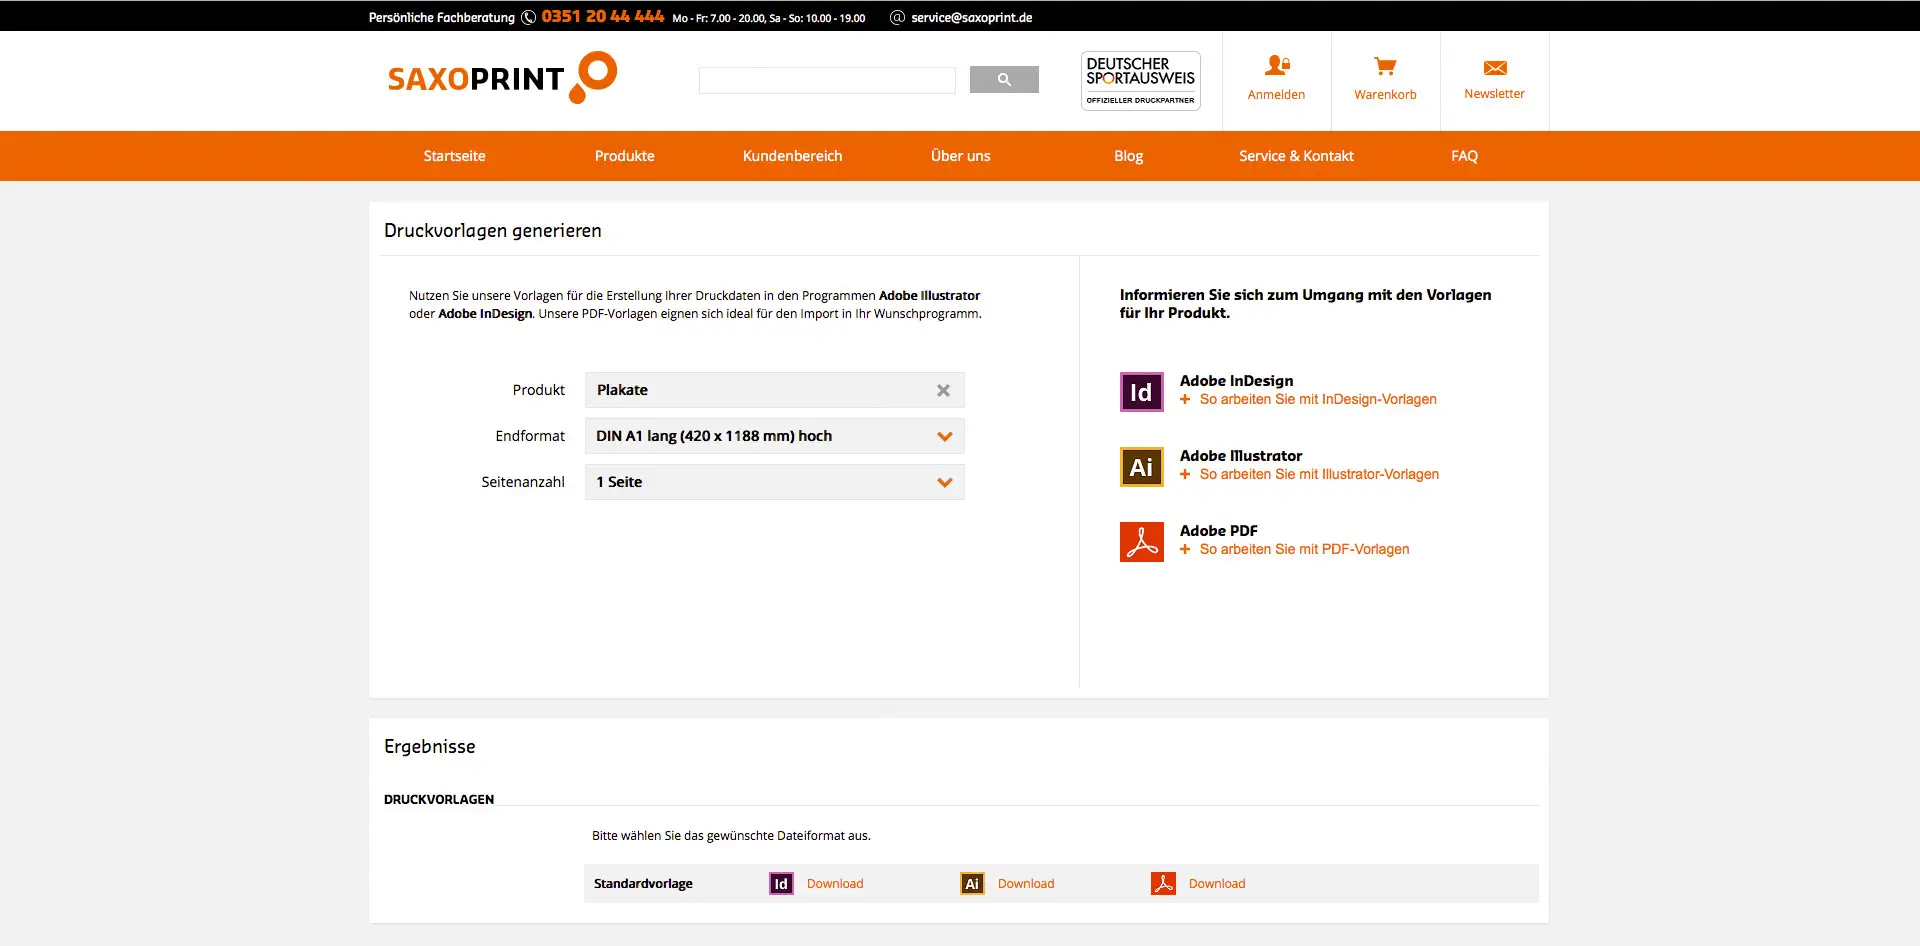Click the service@saxoprint.de email link

[x=971, y=17]
